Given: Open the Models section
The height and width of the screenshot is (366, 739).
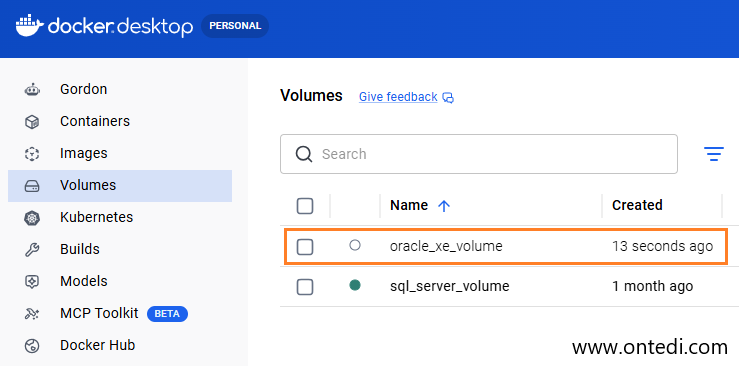Looking at the screenshot, I should click(83, 281).
